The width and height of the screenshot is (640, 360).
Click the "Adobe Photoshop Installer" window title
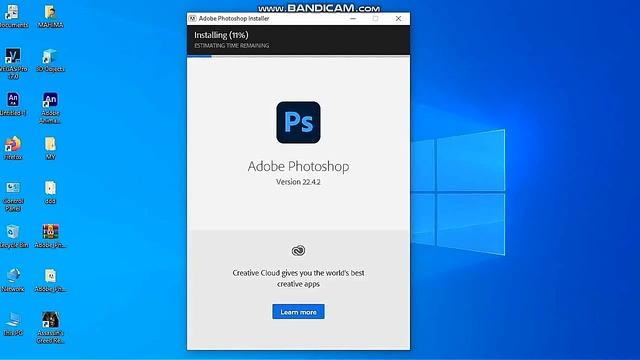click(234, 18)
